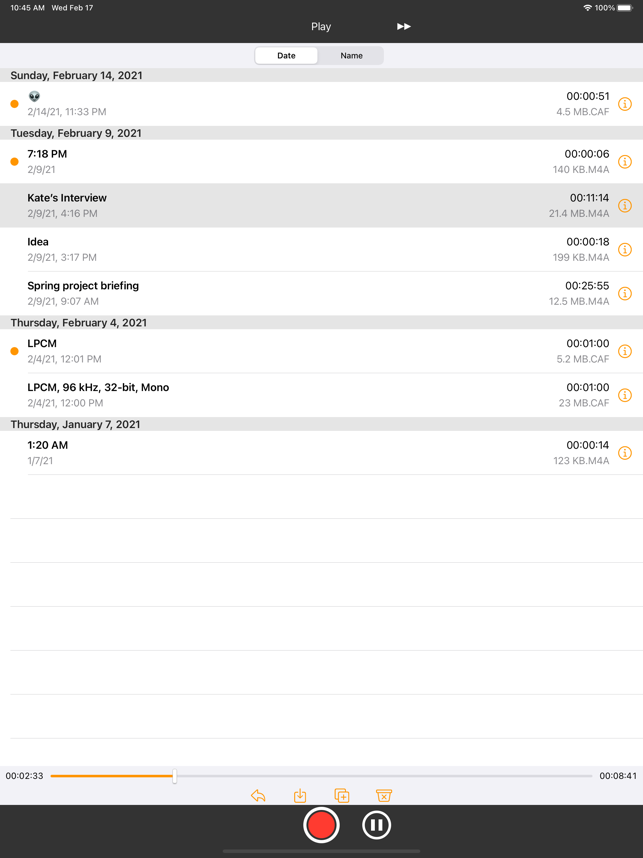643x858 pixels.
Task: Toggle the orange dot on LPCM recording
Action: point(15,351)
